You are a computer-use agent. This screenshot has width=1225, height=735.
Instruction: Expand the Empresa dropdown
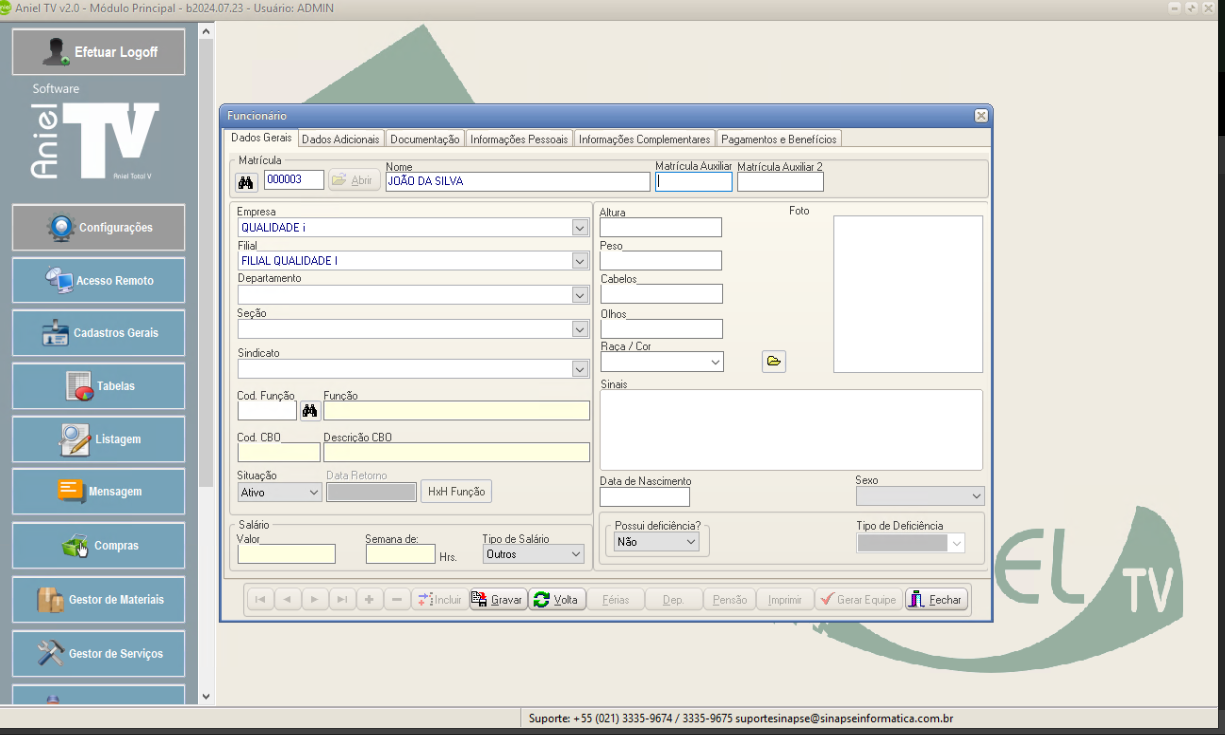(x=579, y=228)
